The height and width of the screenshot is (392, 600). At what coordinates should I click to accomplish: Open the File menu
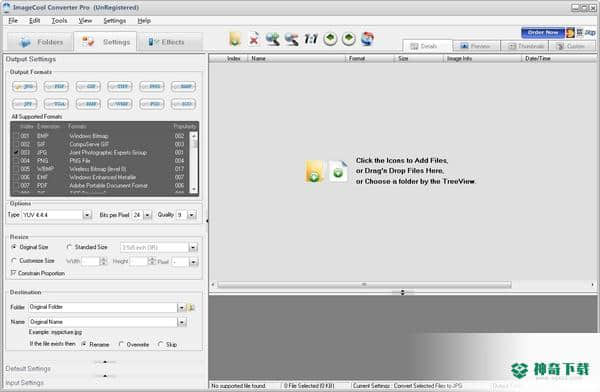pos(13,21)
